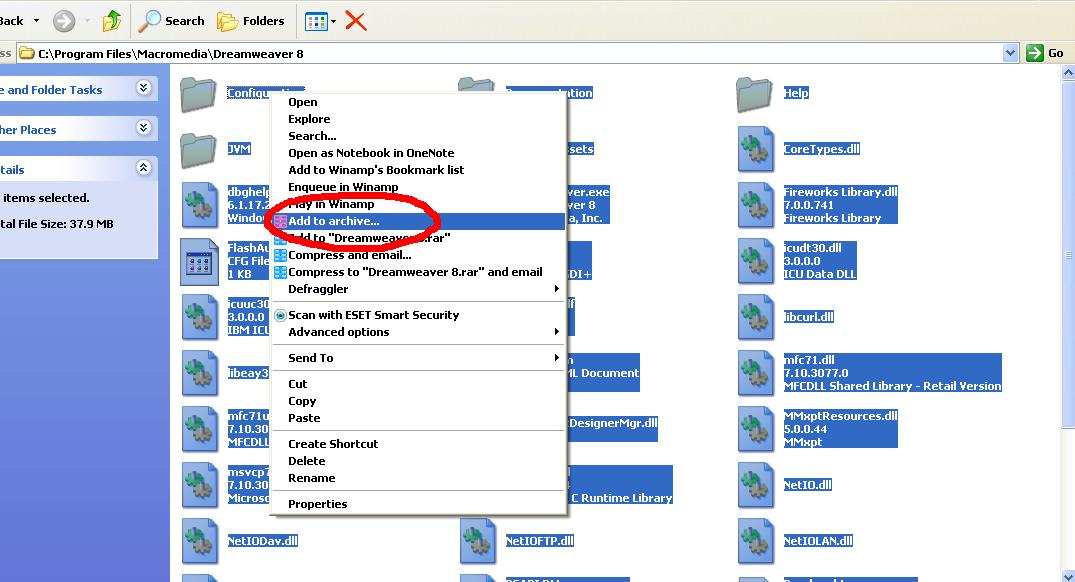Select Open as Notebook in OneNote
This screenshot has width=1075, height=582.
pos(418,153)
